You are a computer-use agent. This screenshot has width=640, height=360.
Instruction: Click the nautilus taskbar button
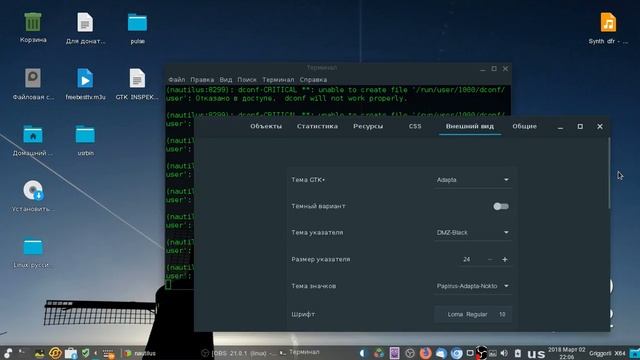pos(140,353)
